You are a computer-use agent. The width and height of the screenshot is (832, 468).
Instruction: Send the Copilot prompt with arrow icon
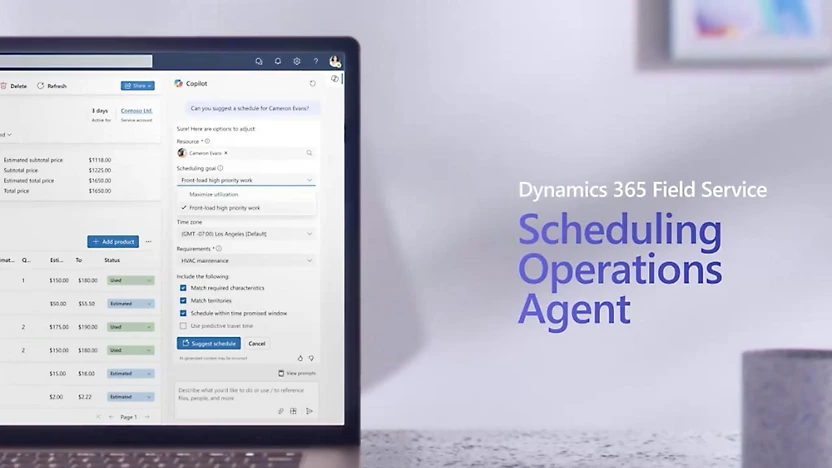(x=309, y=411)
